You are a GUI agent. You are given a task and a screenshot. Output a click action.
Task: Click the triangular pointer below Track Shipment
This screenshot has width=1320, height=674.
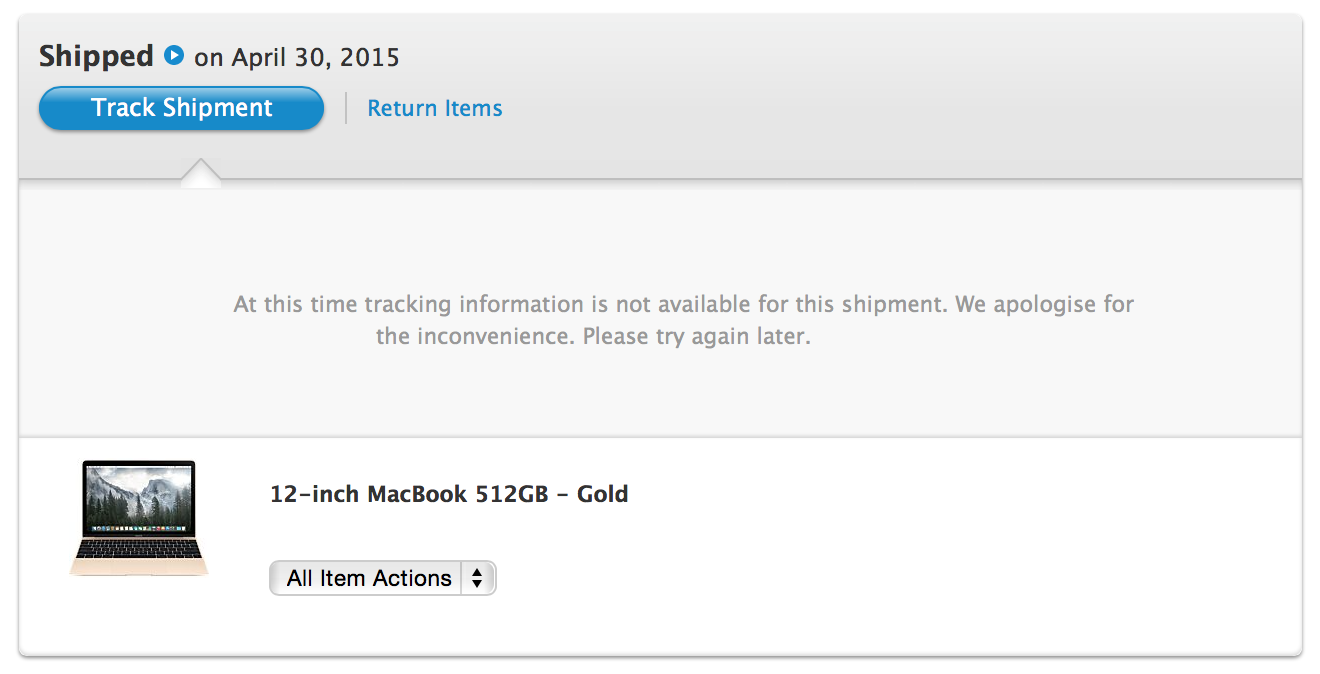[201, 172]
